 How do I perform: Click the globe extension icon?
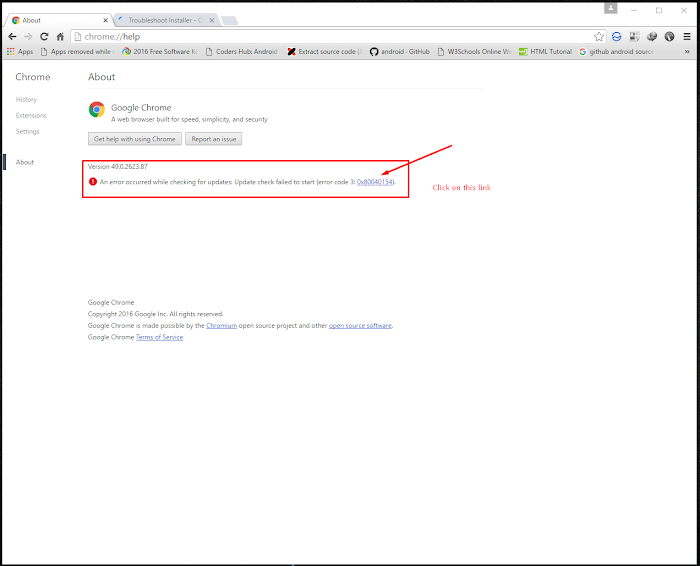[x=669, y=37]
